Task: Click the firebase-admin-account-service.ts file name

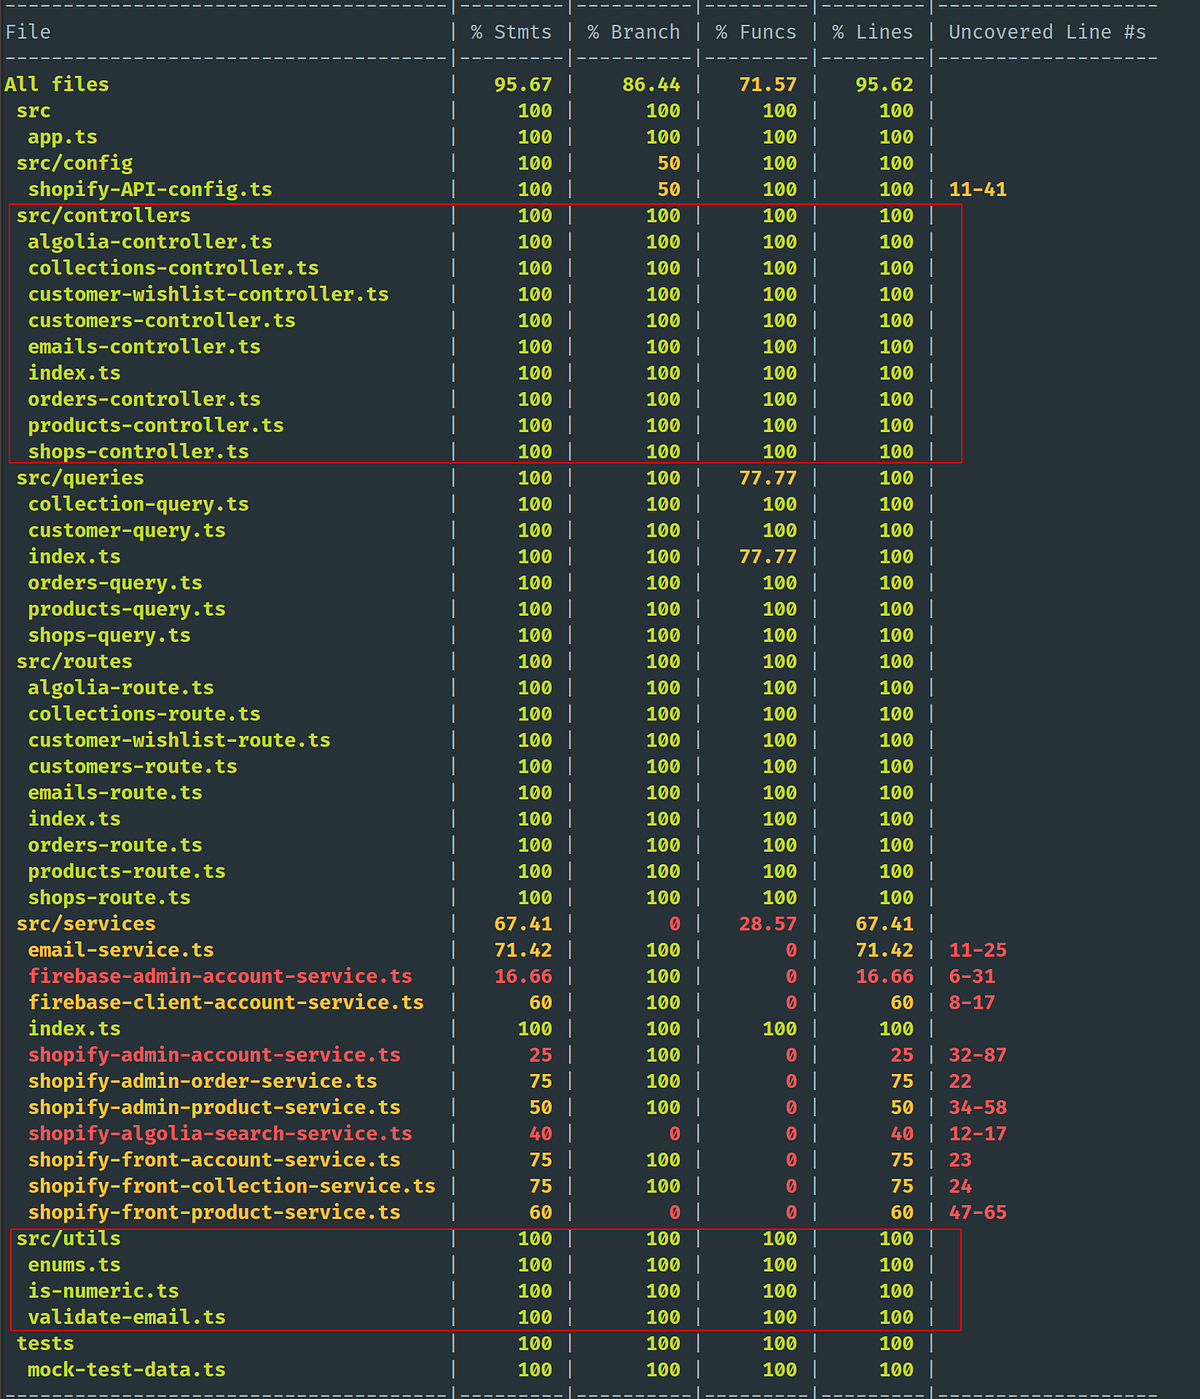Action: point(221,976)
